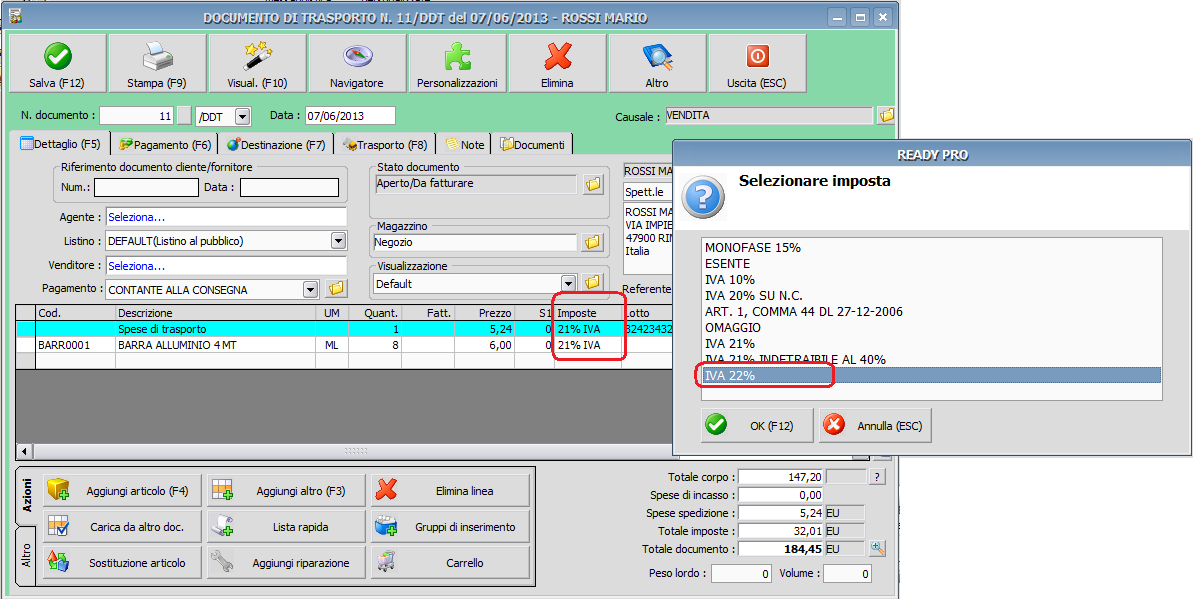Expand the Pagamento dropdown
The image size is (1193, 599).
tap(310, 289)
